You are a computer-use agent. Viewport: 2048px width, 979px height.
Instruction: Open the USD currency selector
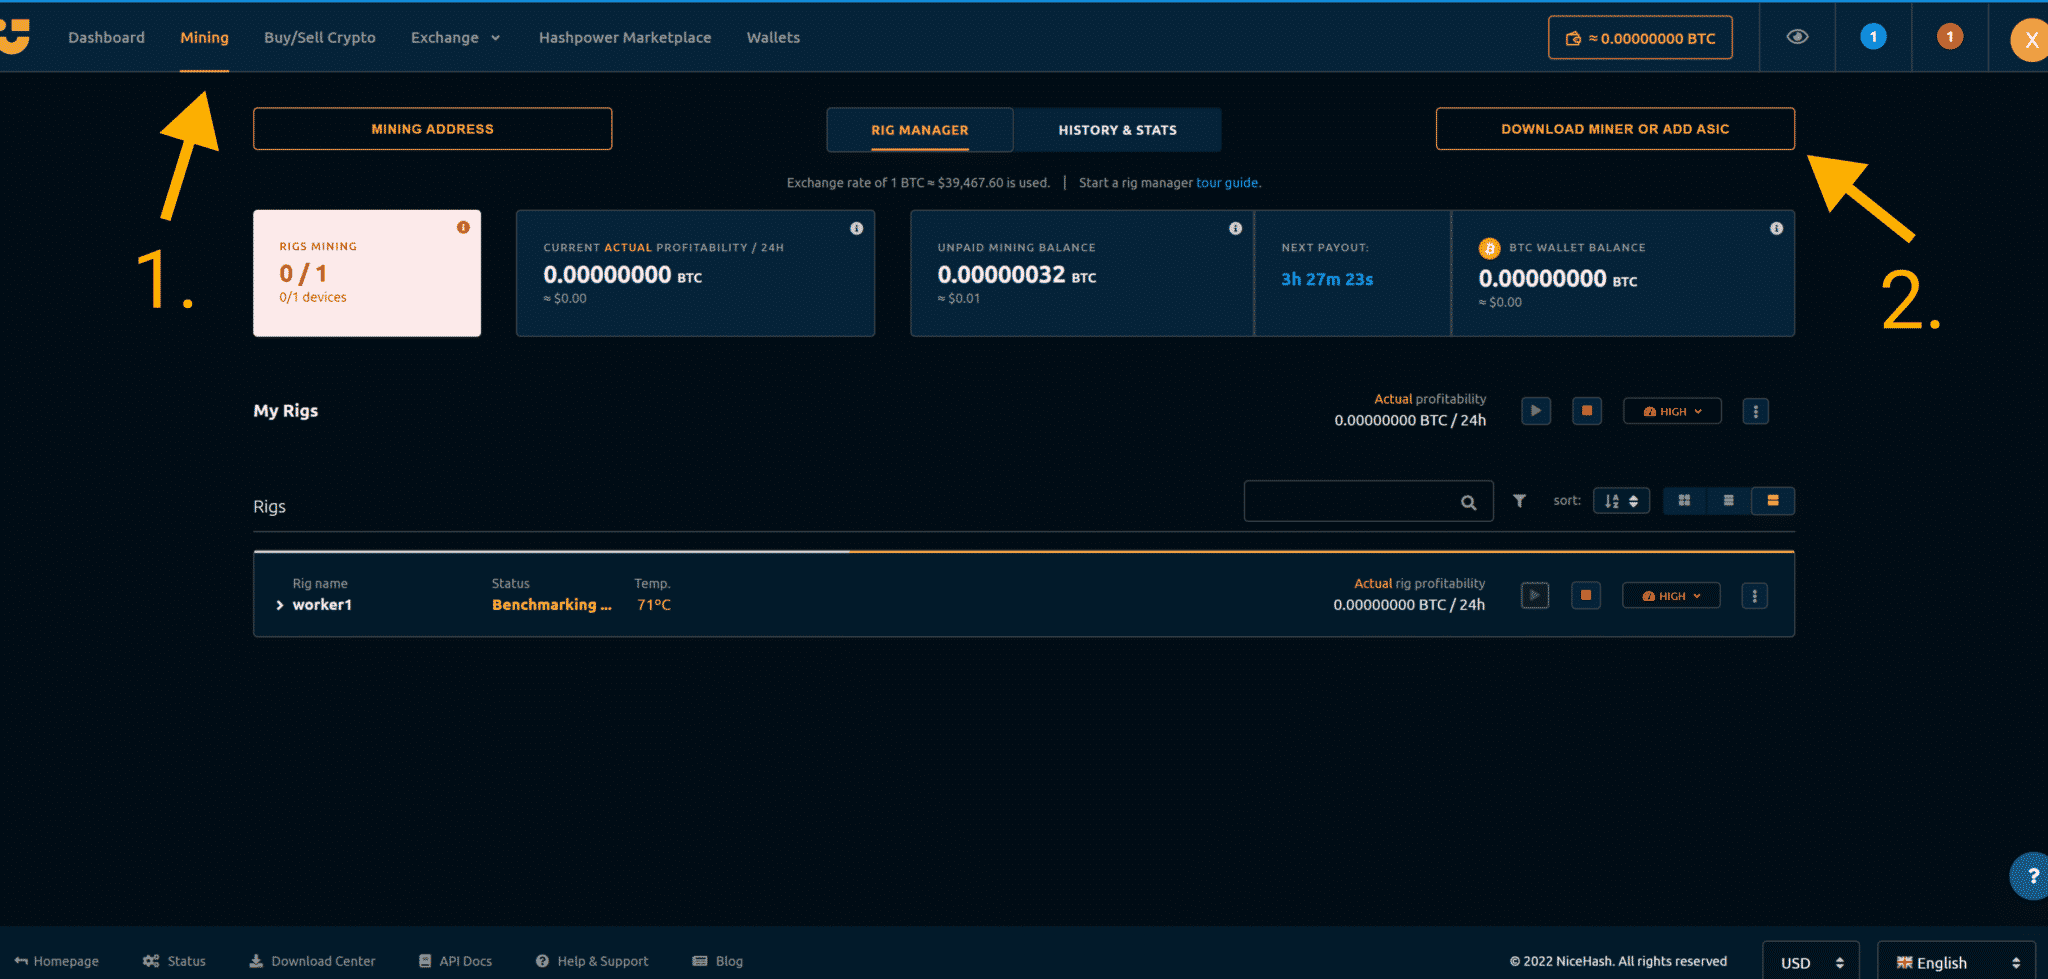1810,962
